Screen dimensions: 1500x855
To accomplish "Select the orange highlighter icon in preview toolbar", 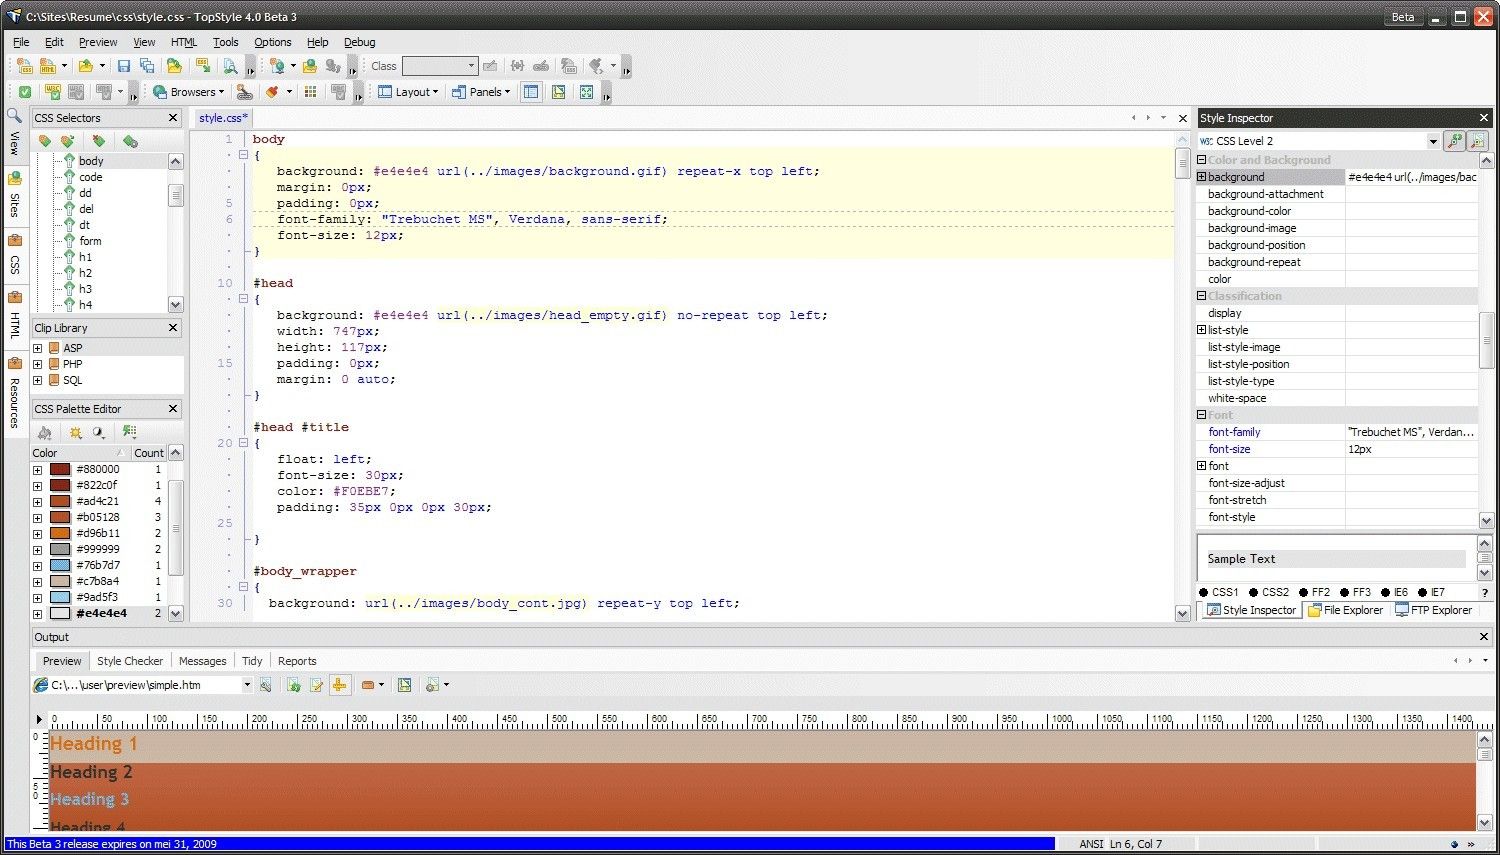I will click(369, 685).
